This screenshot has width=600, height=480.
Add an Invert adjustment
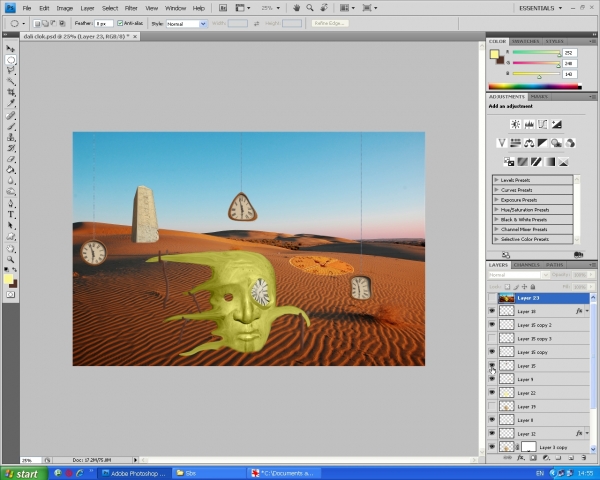click(x=509, y=162)
